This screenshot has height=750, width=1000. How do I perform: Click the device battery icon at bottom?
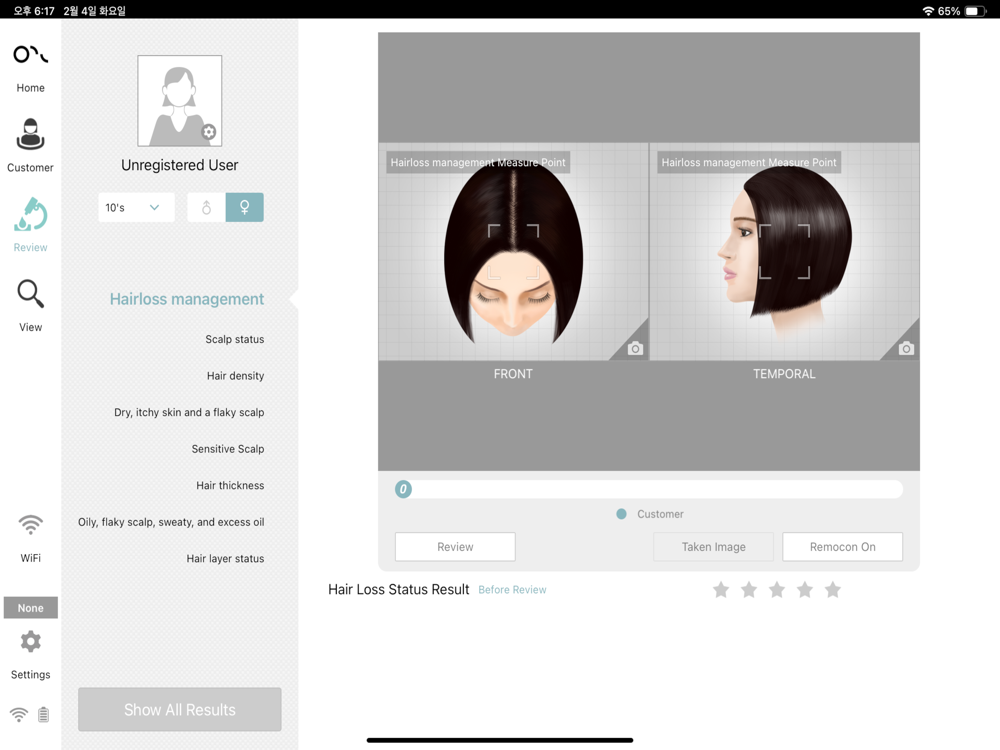[x=43, y=714]
